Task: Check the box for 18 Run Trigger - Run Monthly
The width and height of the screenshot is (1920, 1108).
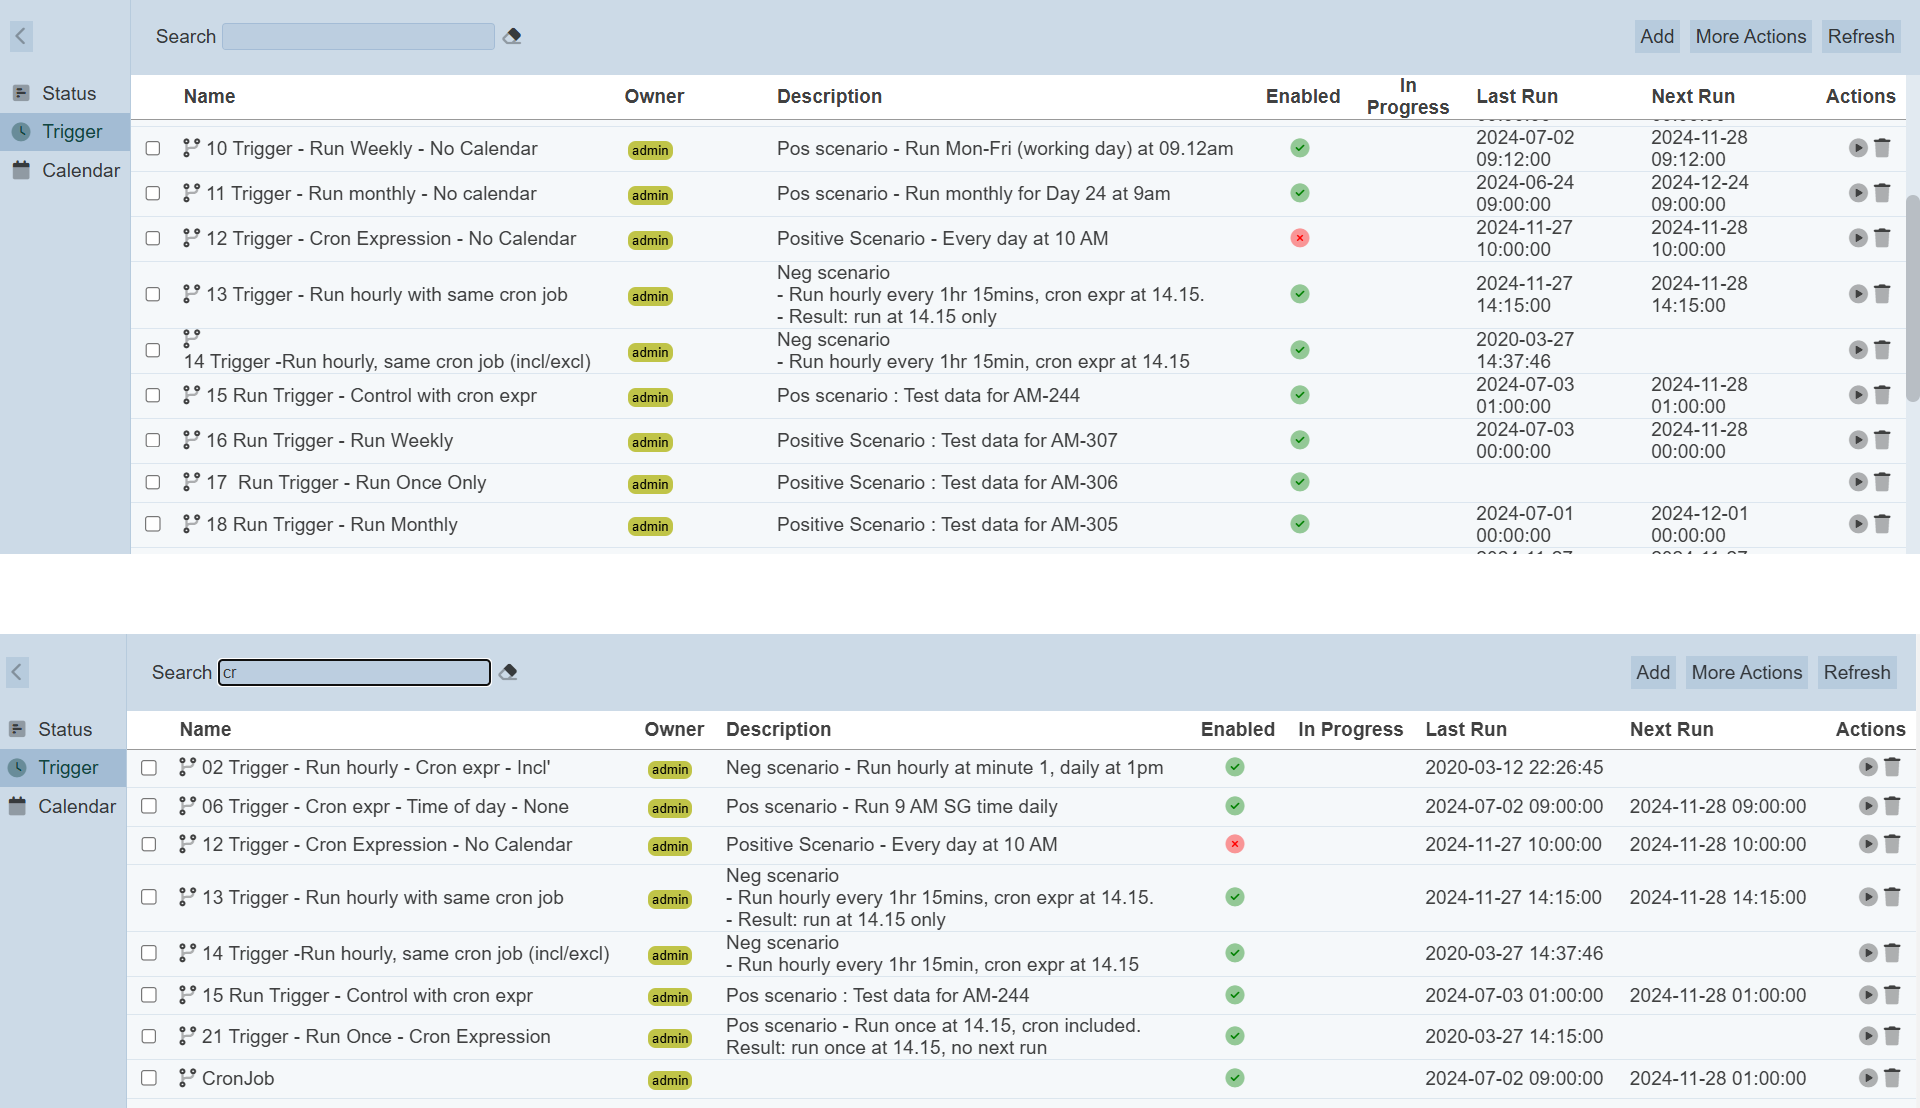Action: click(153, 524)
